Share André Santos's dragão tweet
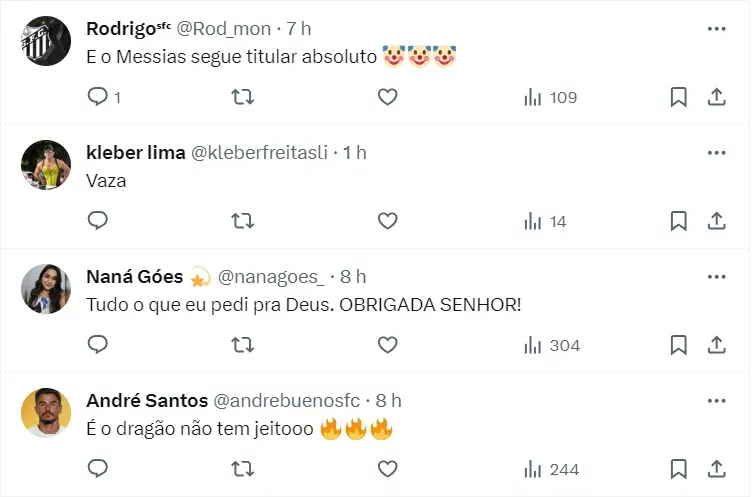755x497 pixels. [x=716, y=469]
